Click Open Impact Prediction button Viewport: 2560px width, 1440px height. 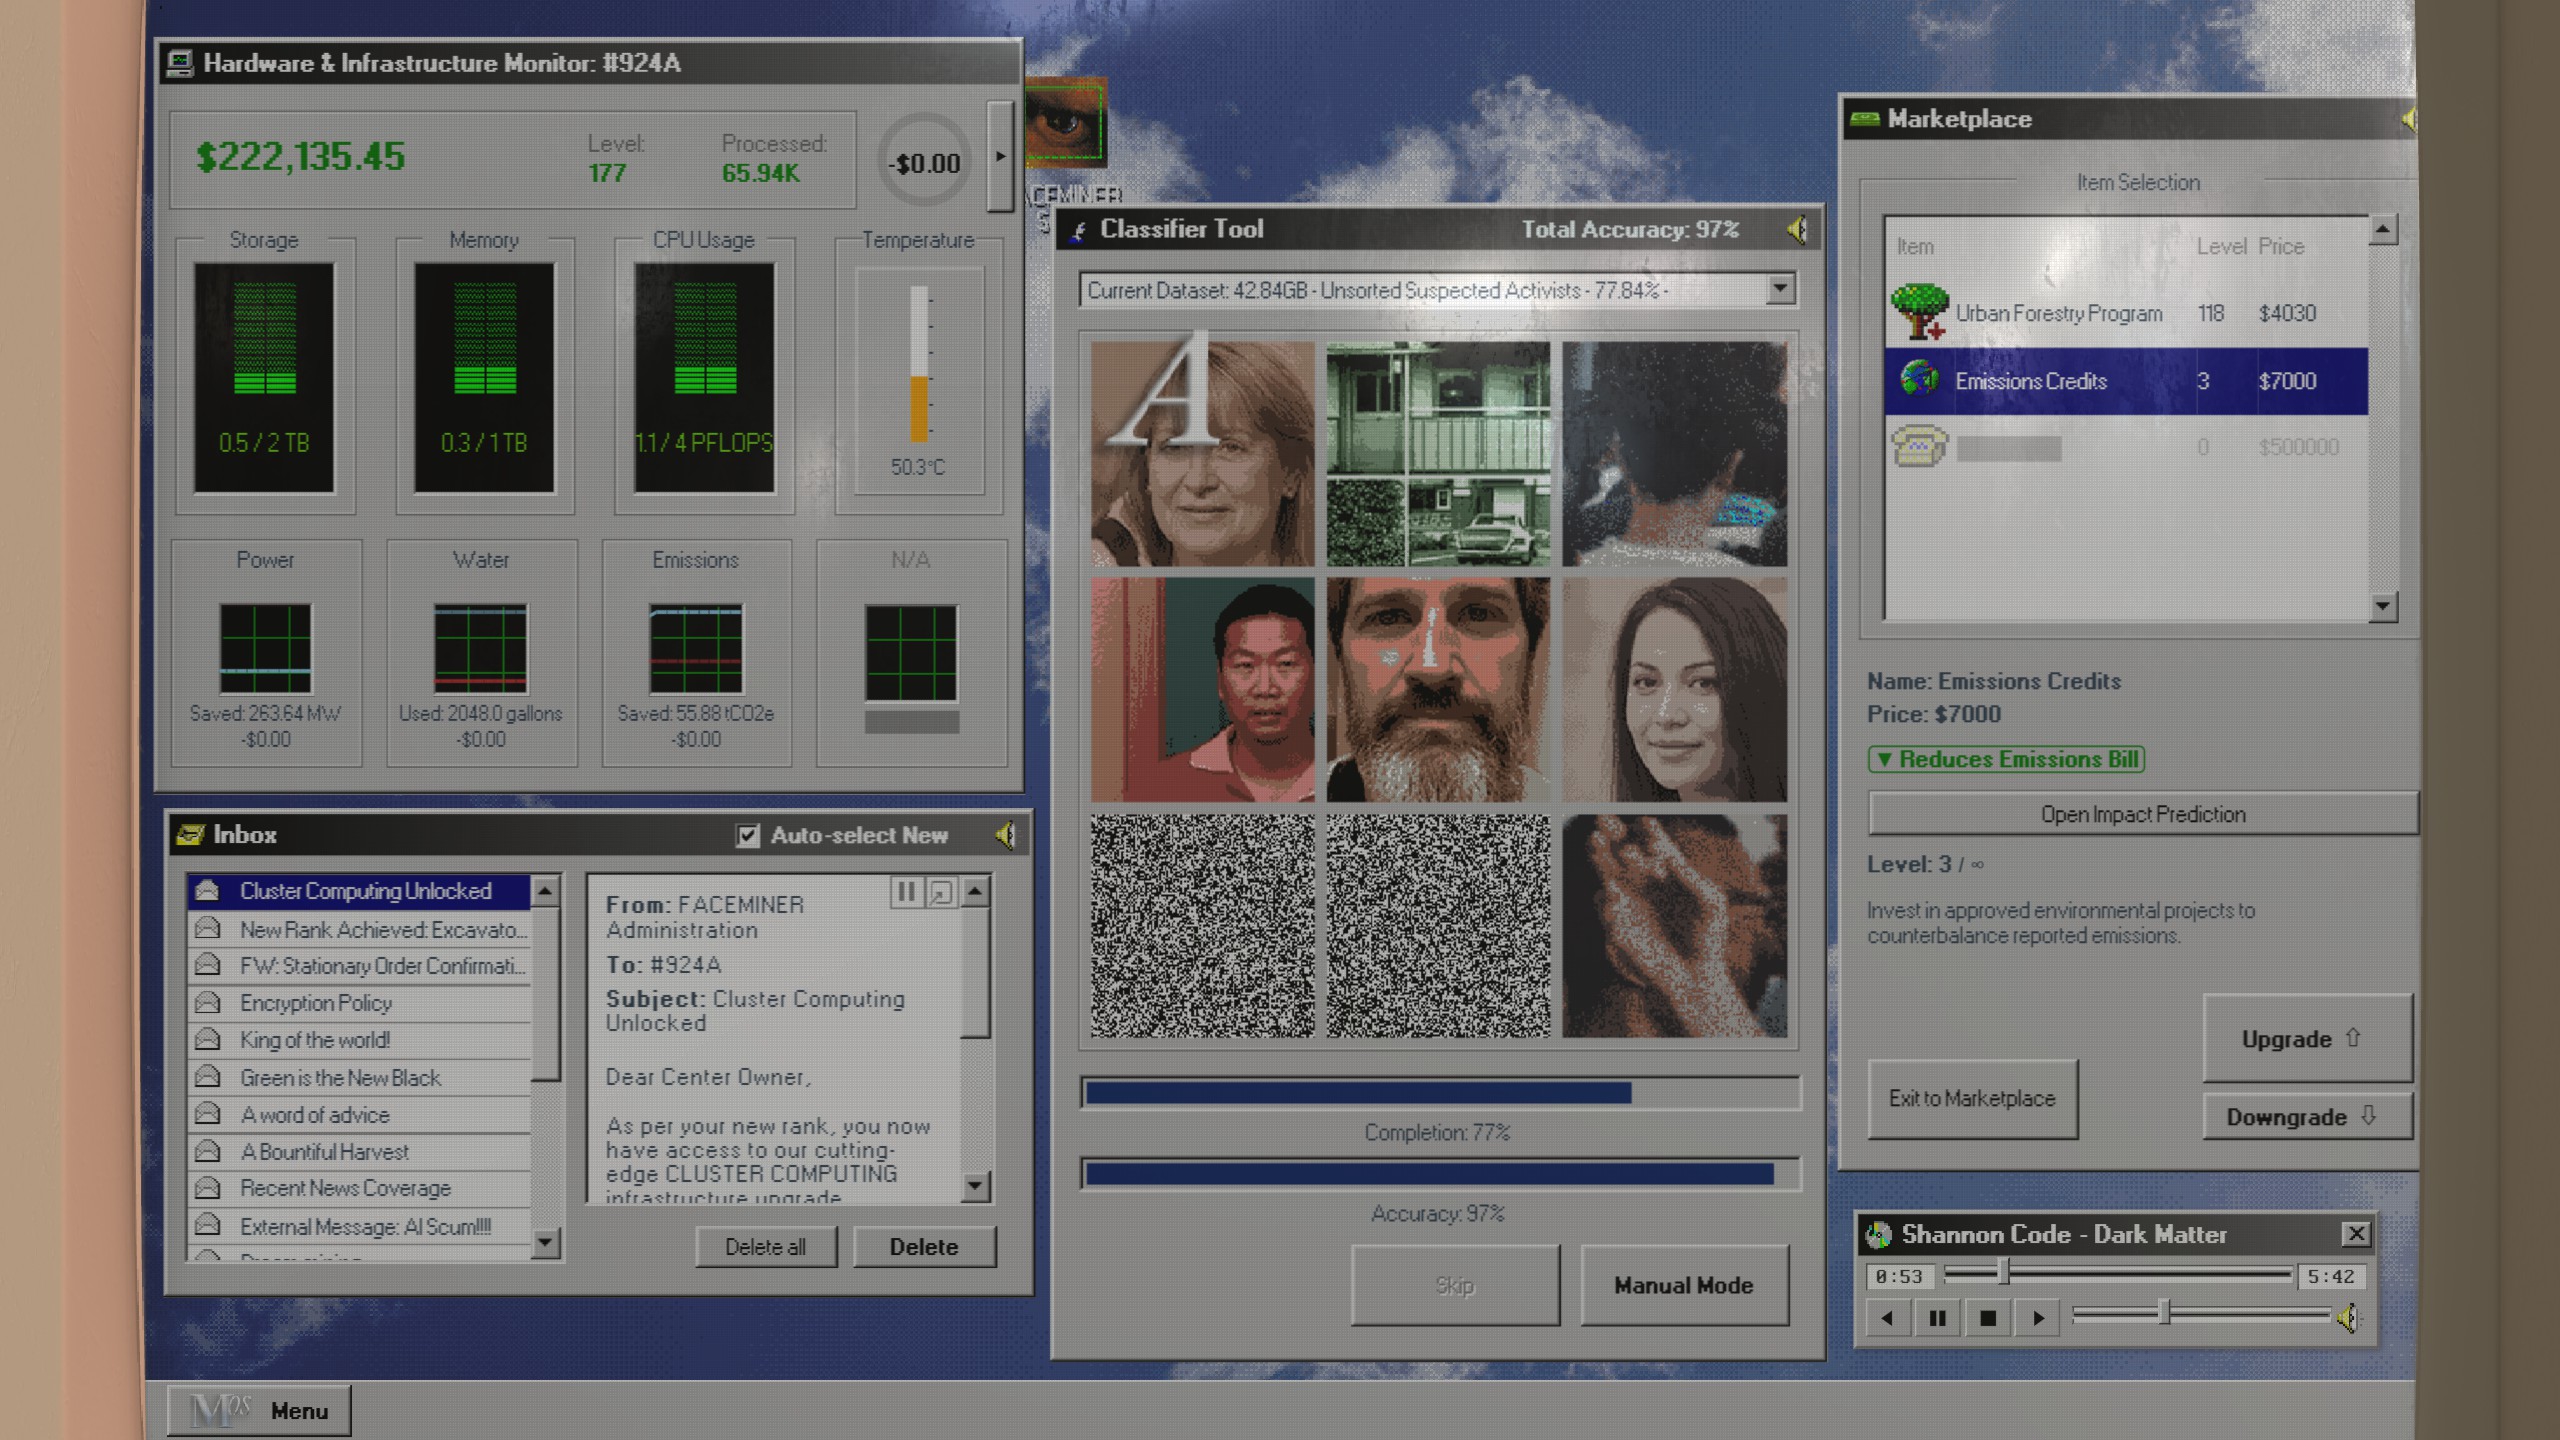[x=2142, y=814]
